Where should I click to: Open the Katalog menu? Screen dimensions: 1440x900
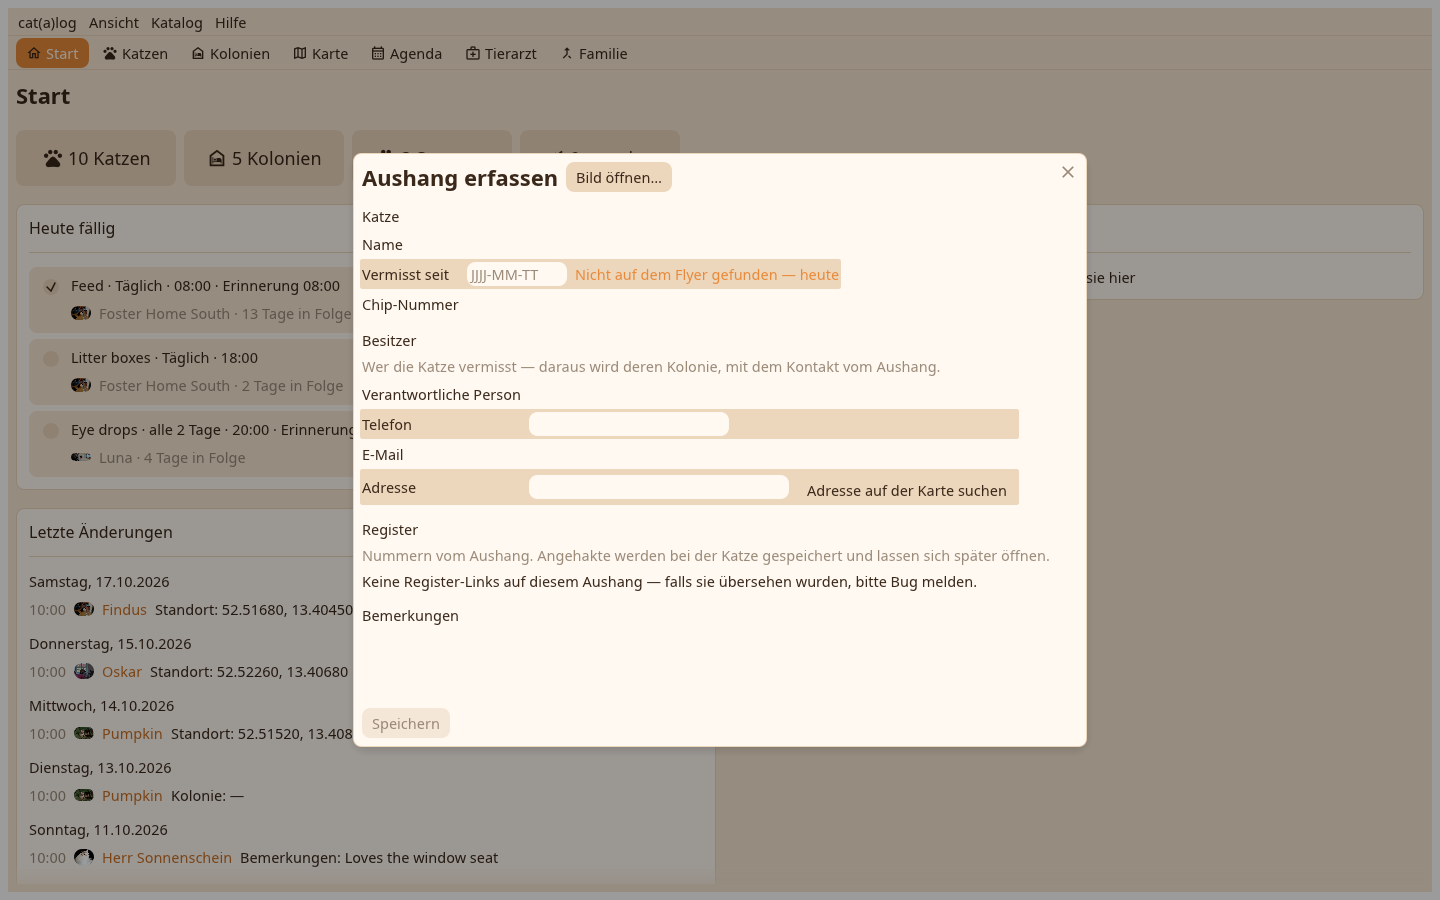(177, 23)
